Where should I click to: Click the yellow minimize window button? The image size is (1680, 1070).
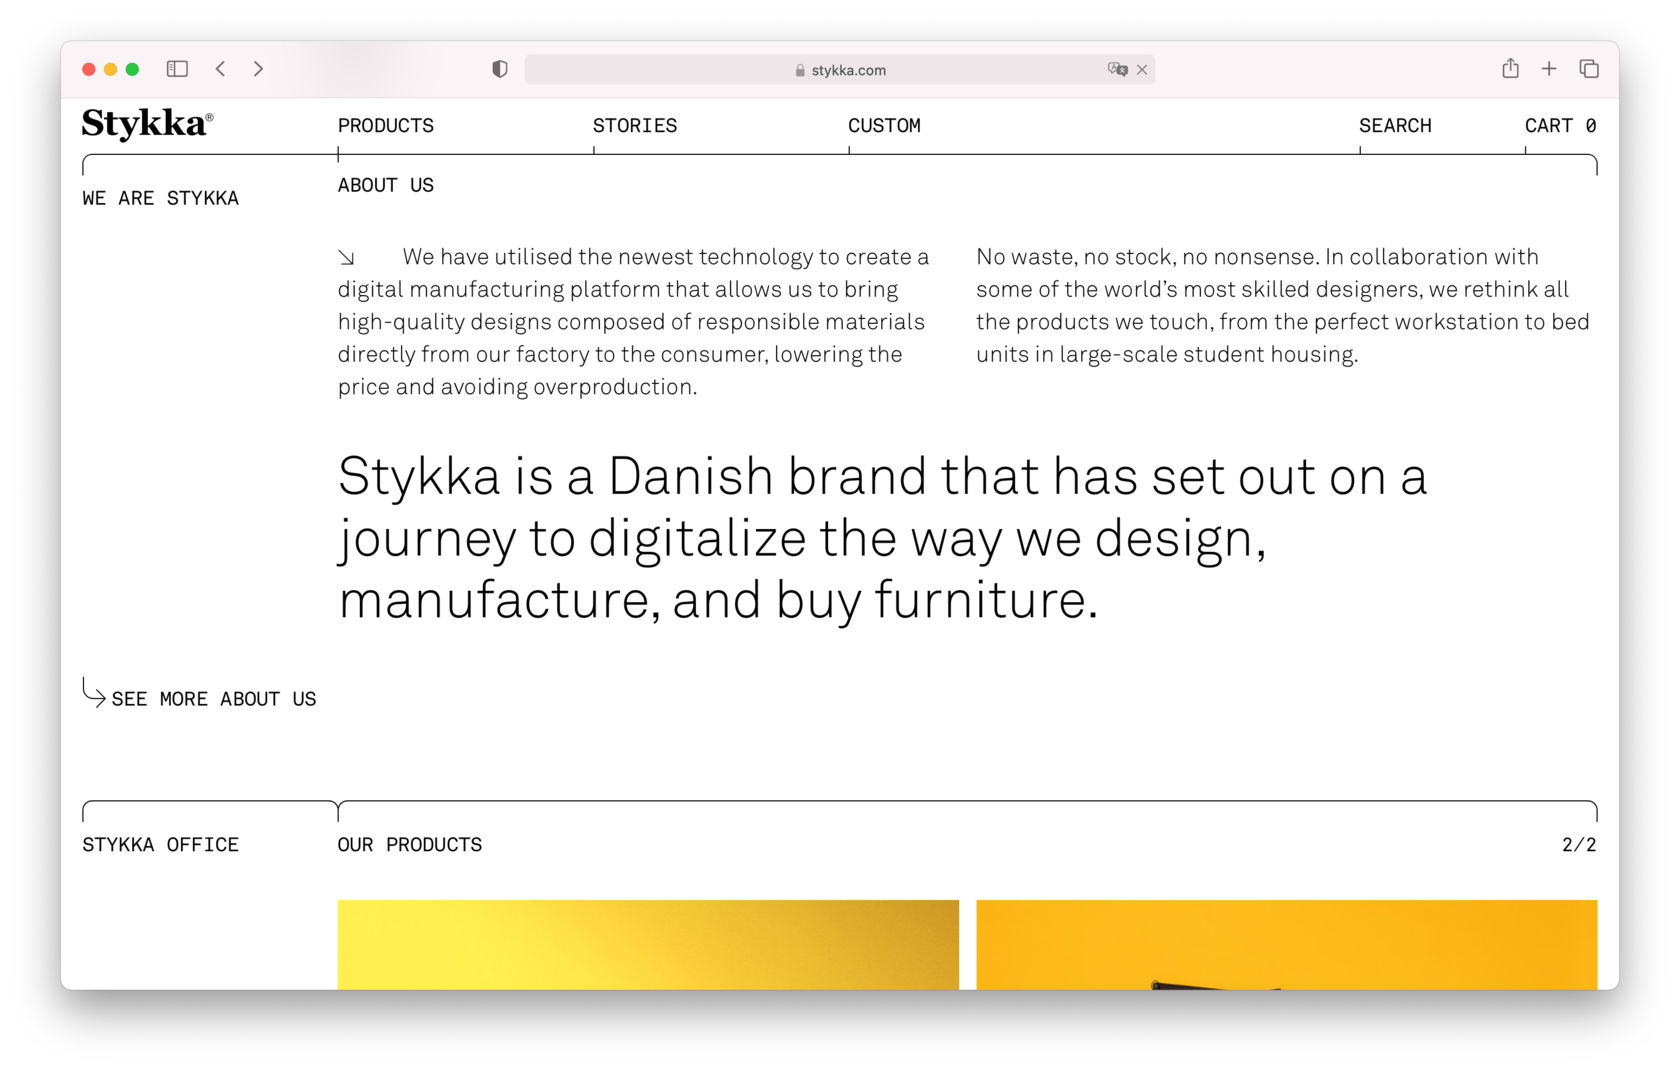[111, 69]
